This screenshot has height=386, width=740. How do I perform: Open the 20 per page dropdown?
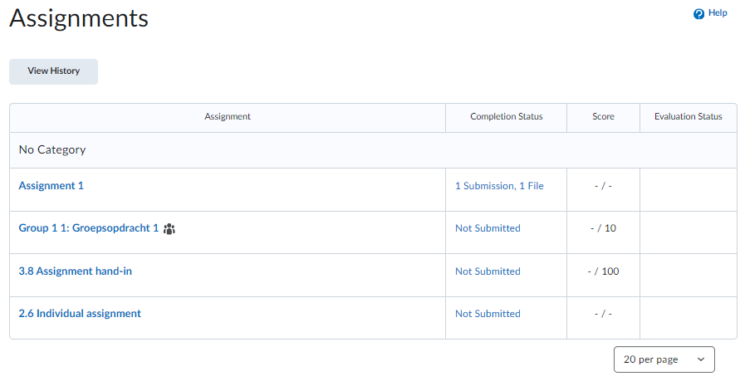pyautogui.click(x=664, y=360)
